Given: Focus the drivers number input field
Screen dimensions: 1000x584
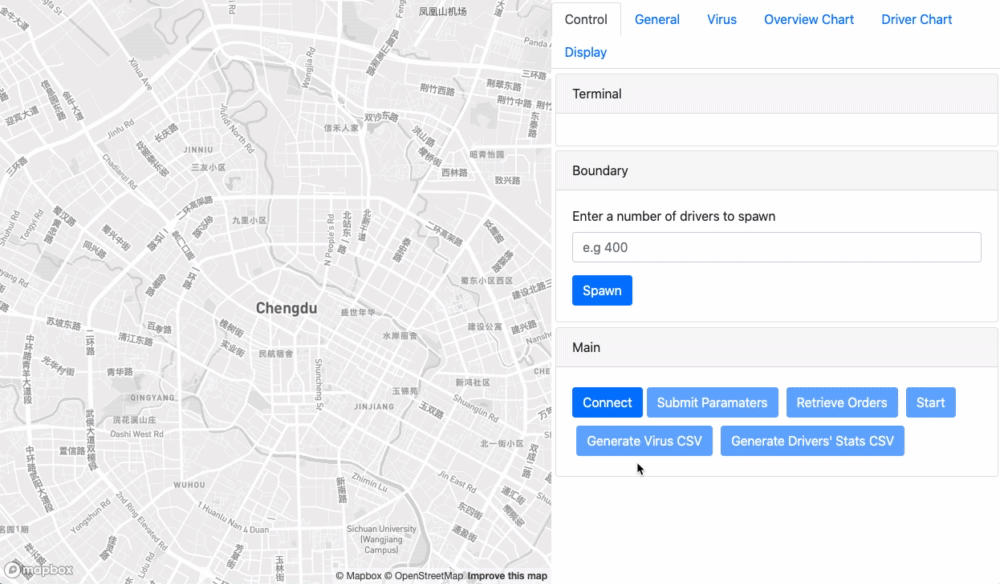Looking at the screenshot, I should pos(776,247).
